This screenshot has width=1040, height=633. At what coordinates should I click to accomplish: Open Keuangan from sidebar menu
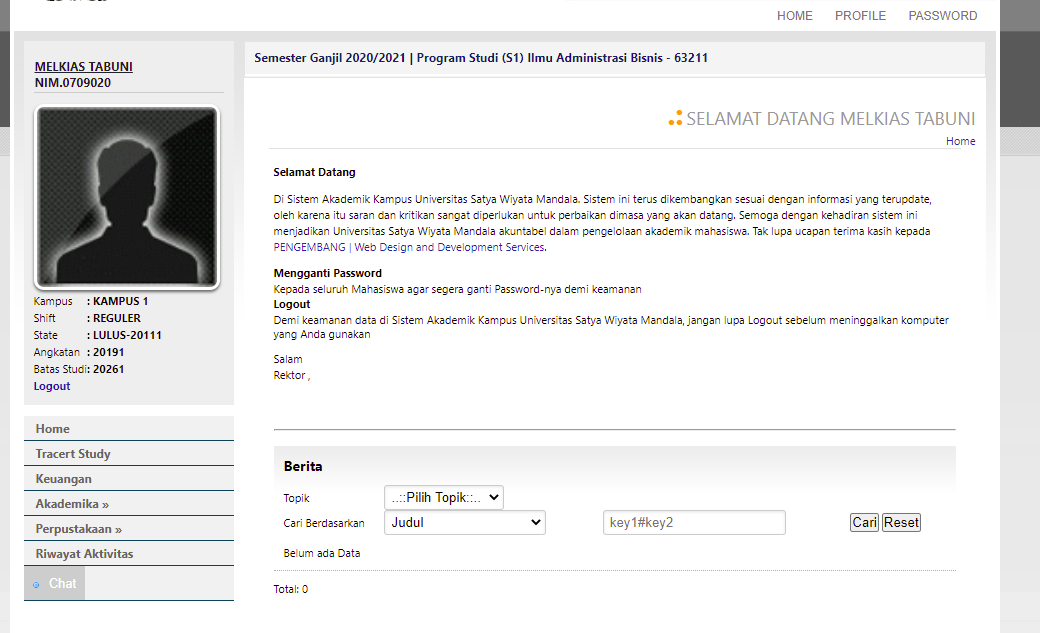coord(63,479)
